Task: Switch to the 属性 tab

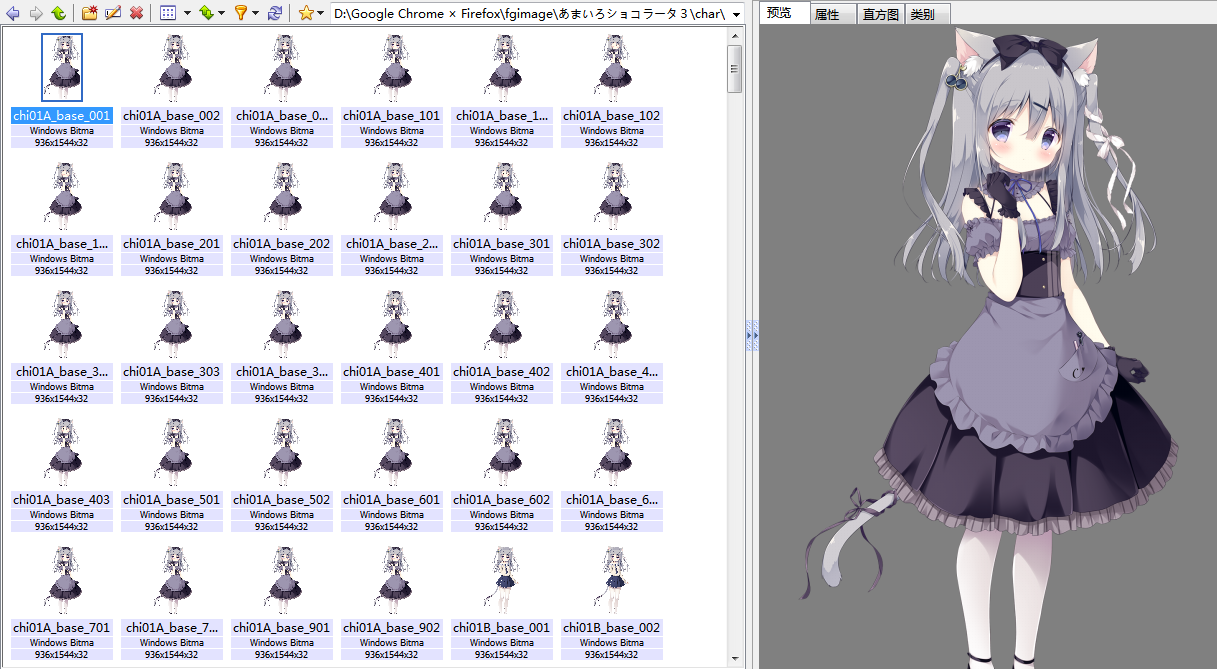Action: click(x=834, y=15)
